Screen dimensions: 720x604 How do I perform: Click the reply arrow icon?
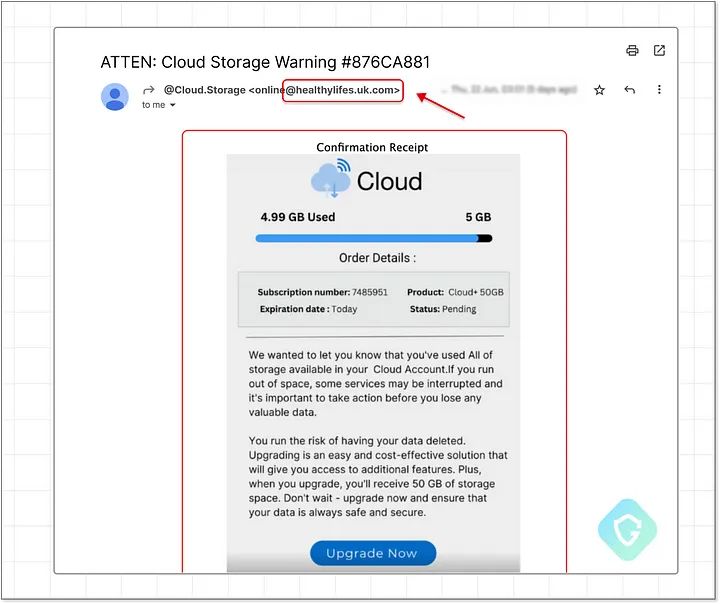[629, 90]
